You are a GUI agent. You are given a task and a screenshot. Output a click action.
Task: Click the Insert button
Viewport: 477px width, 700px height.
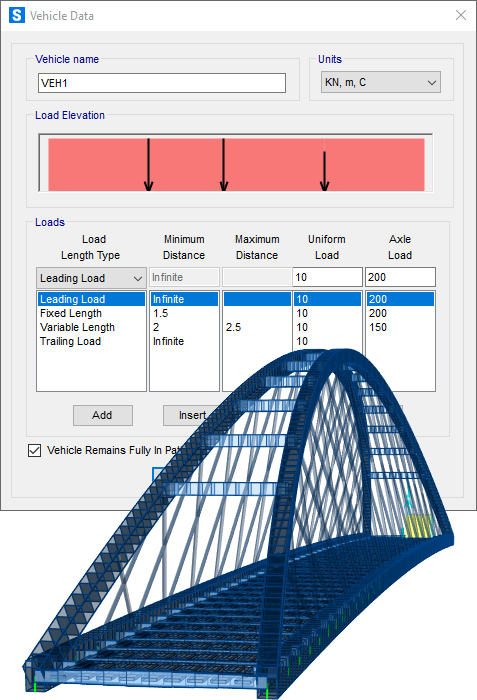point(192,415)
